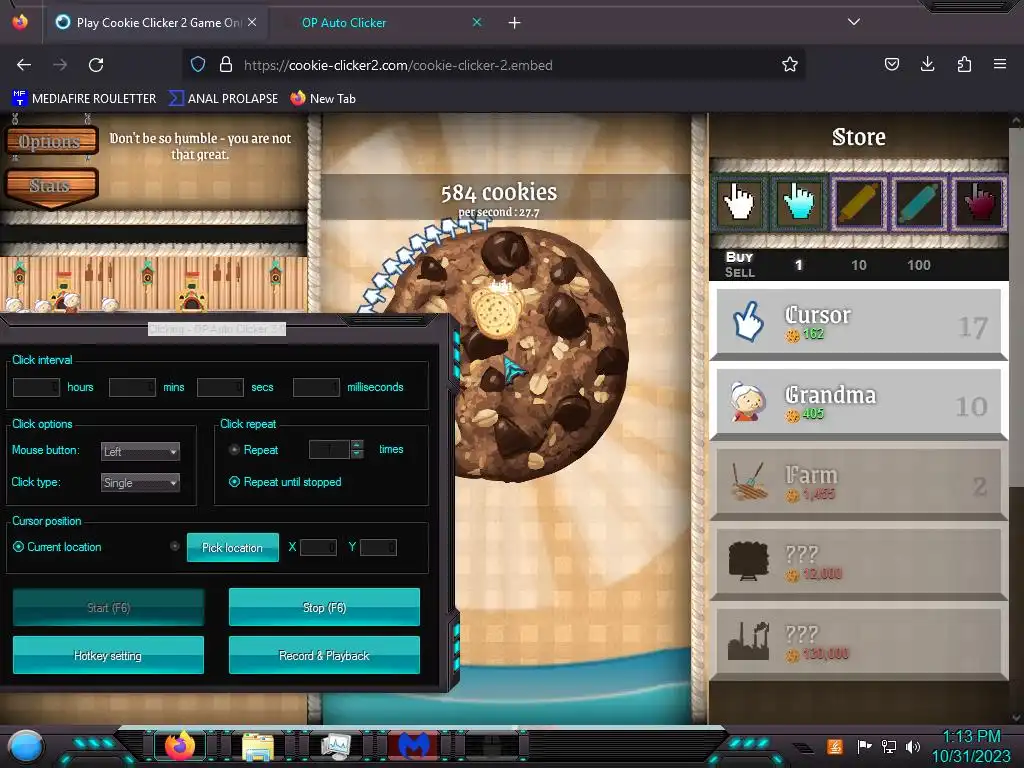This screenshot has width=1024, height=768.
Task: Open the Click type dropdown
Action: pos(140,483)
